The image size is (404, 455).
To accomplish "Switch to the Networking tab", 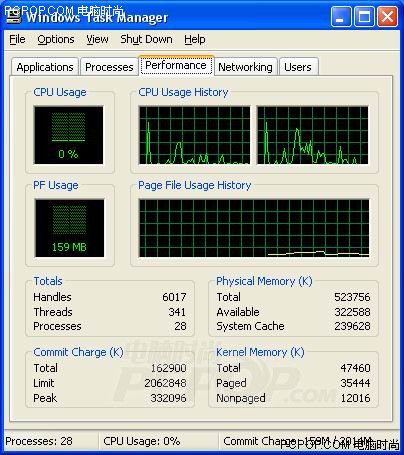I will pos(245,67).
